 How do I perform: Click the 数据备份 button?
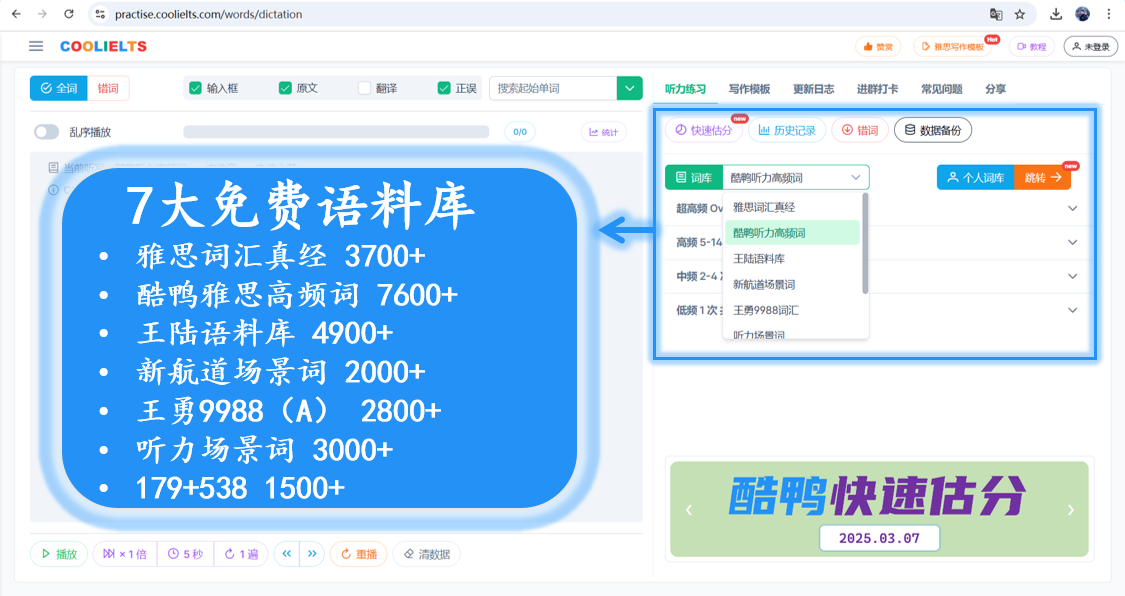933,130
